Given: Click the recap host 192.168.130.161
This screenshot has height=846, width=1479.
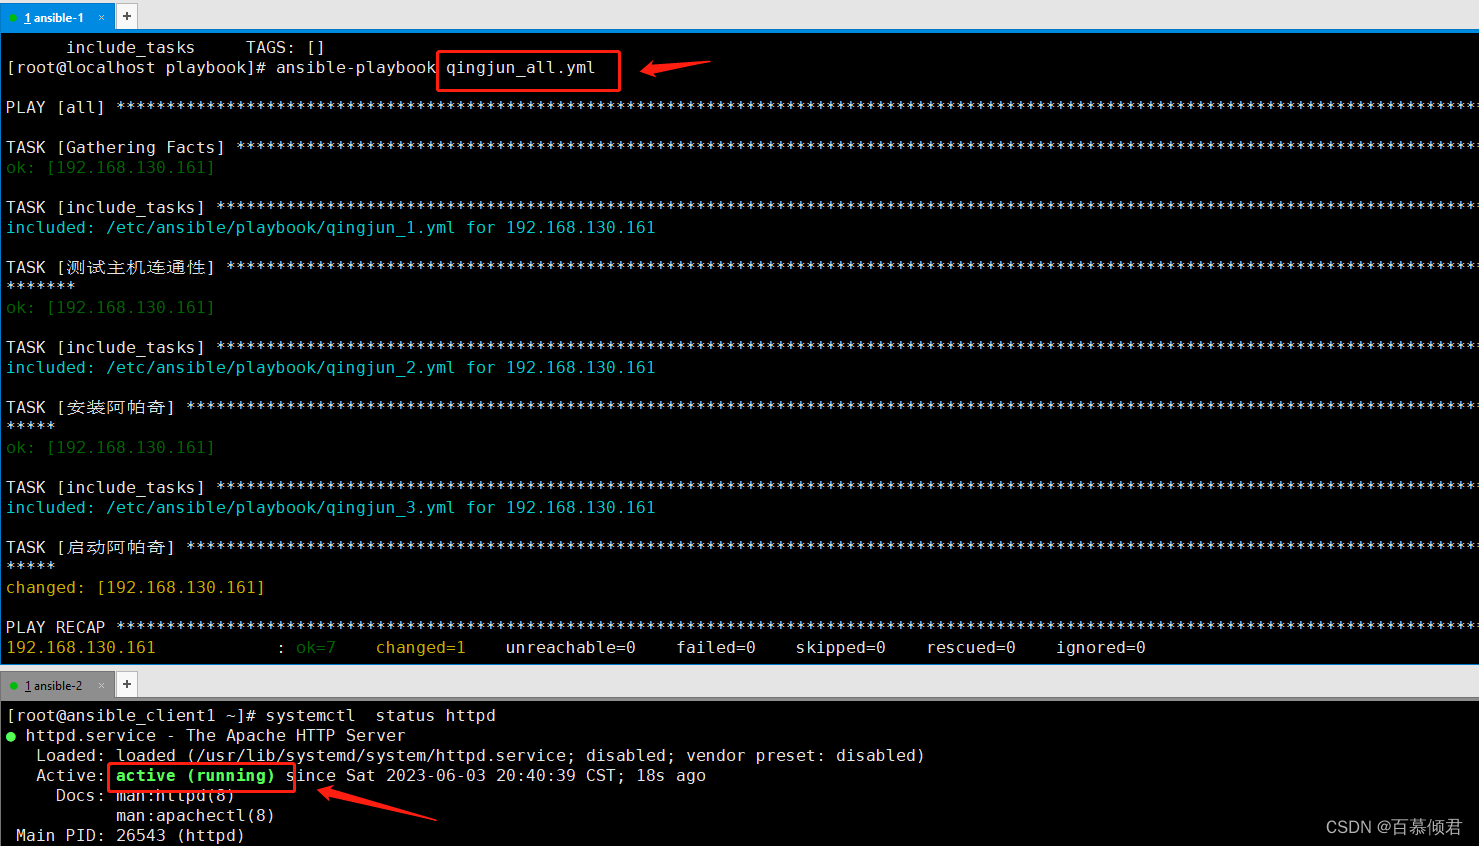Looking at the screenshot, I should pyautogui.click(x=81, y=647).
